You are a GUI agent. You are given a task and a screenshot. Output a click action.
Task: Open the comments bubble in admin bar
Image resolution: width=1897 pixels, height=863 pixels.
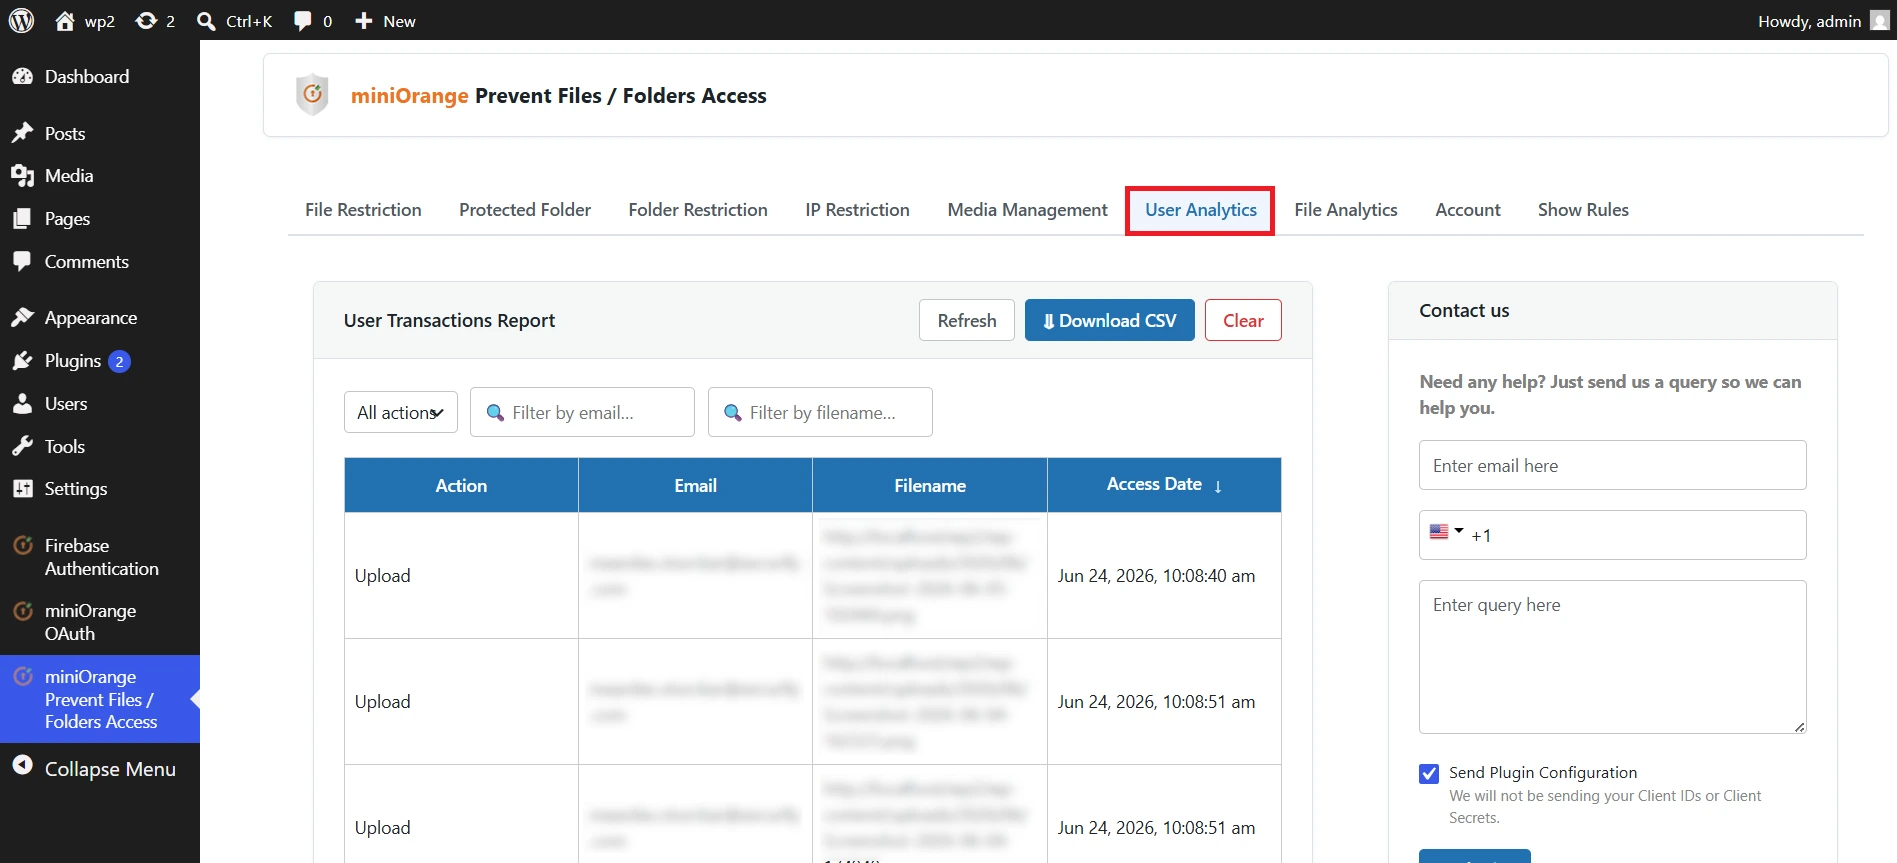pyautogui.click(x=302, y=21)
